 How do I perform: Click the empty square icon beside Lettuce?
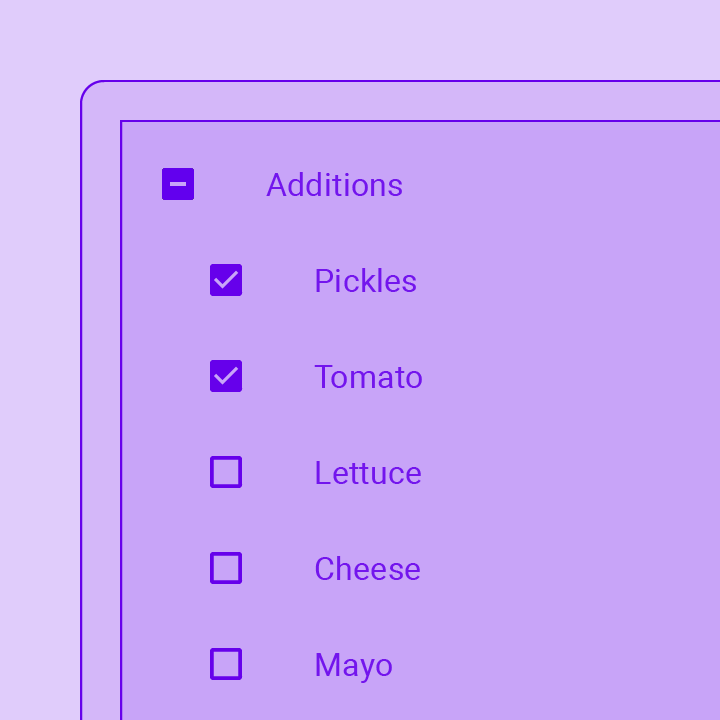(x=226, y=472)
